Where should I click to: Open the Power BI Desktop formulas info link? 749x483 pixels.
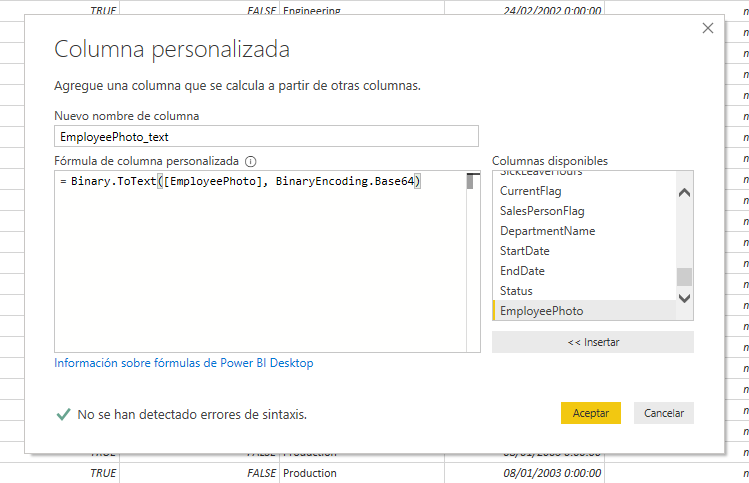click(184, 363)
